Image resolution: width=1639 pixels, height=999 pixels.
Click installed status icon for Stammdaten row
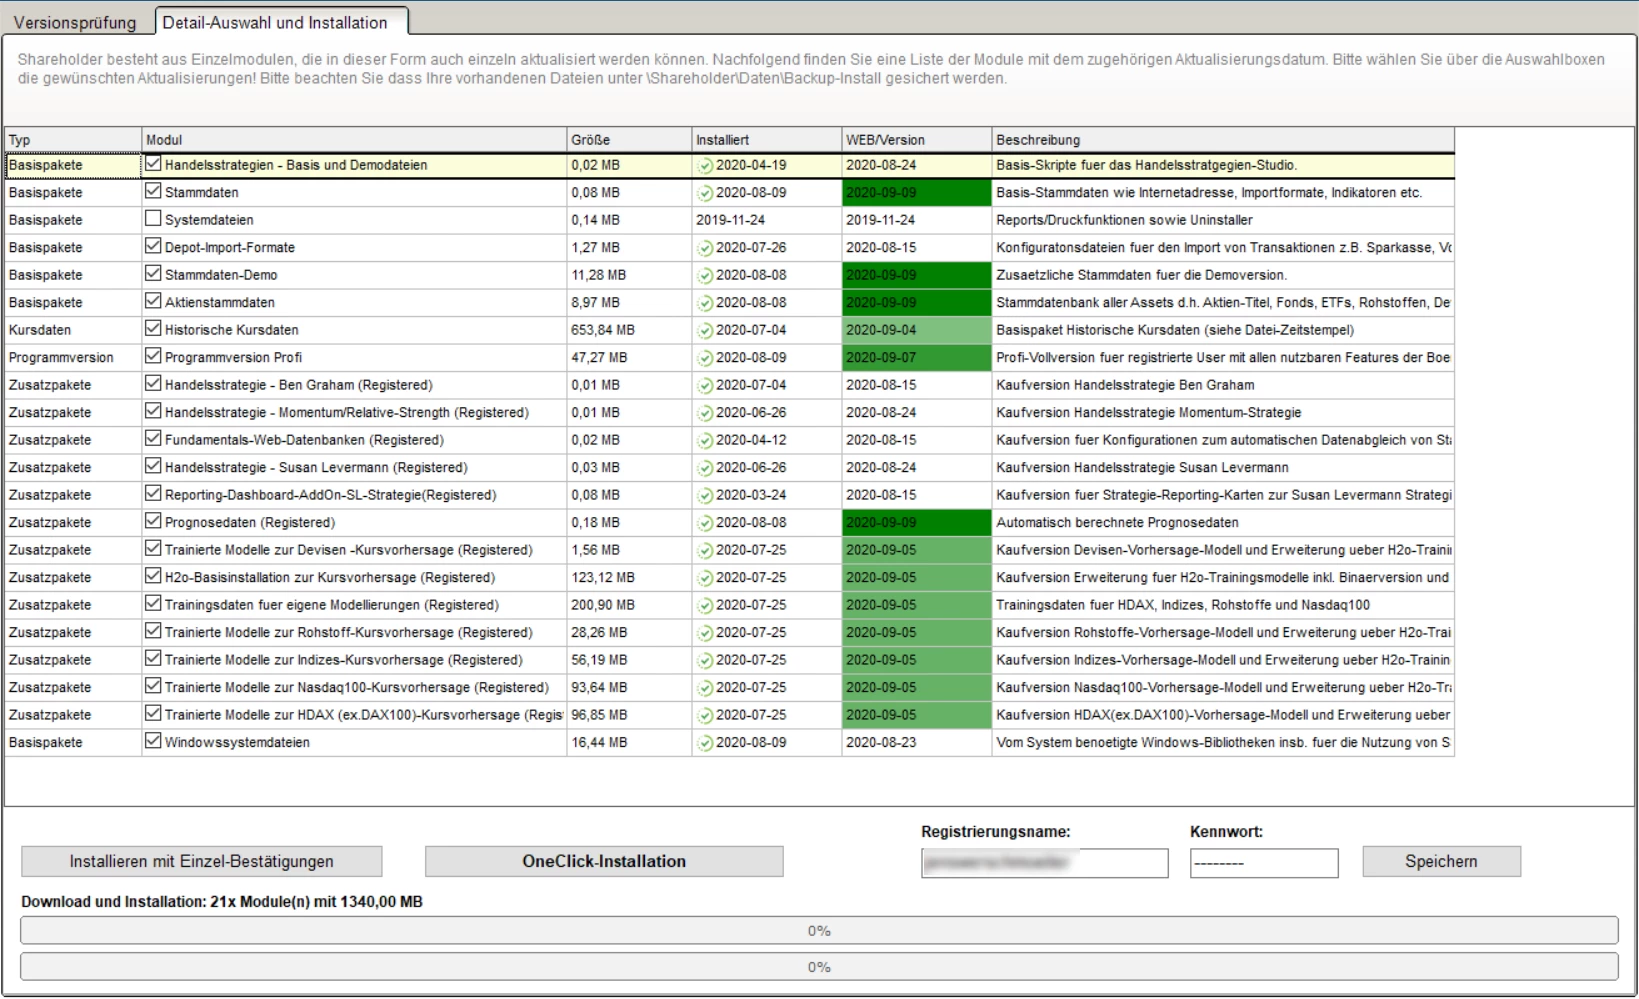[705, 193]
